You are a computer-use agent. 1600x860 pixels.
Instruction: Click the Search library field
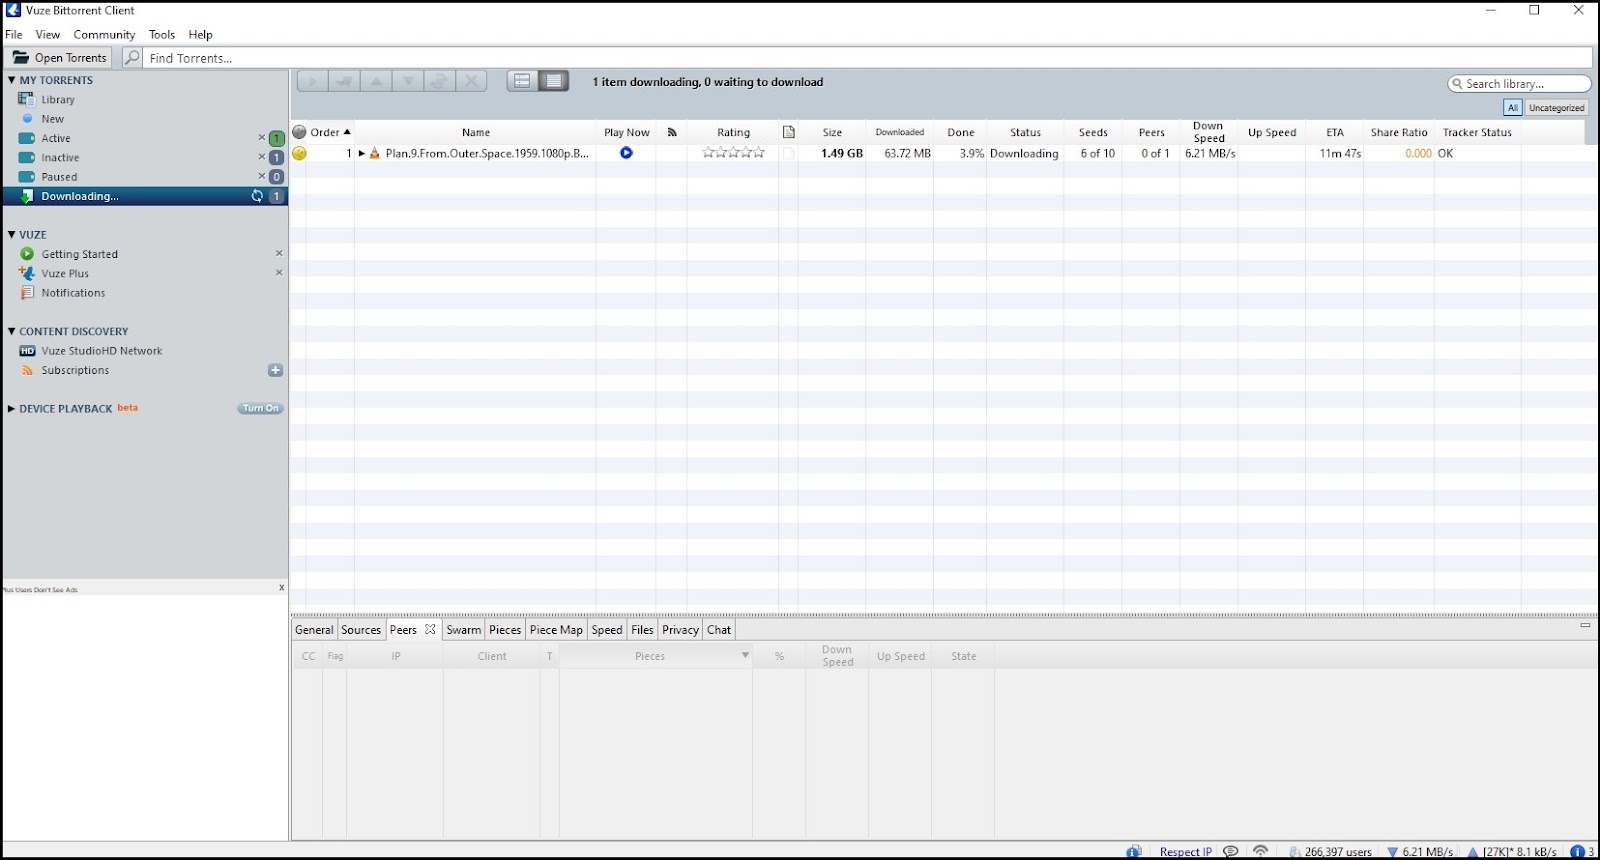[x=1519, y=84]
